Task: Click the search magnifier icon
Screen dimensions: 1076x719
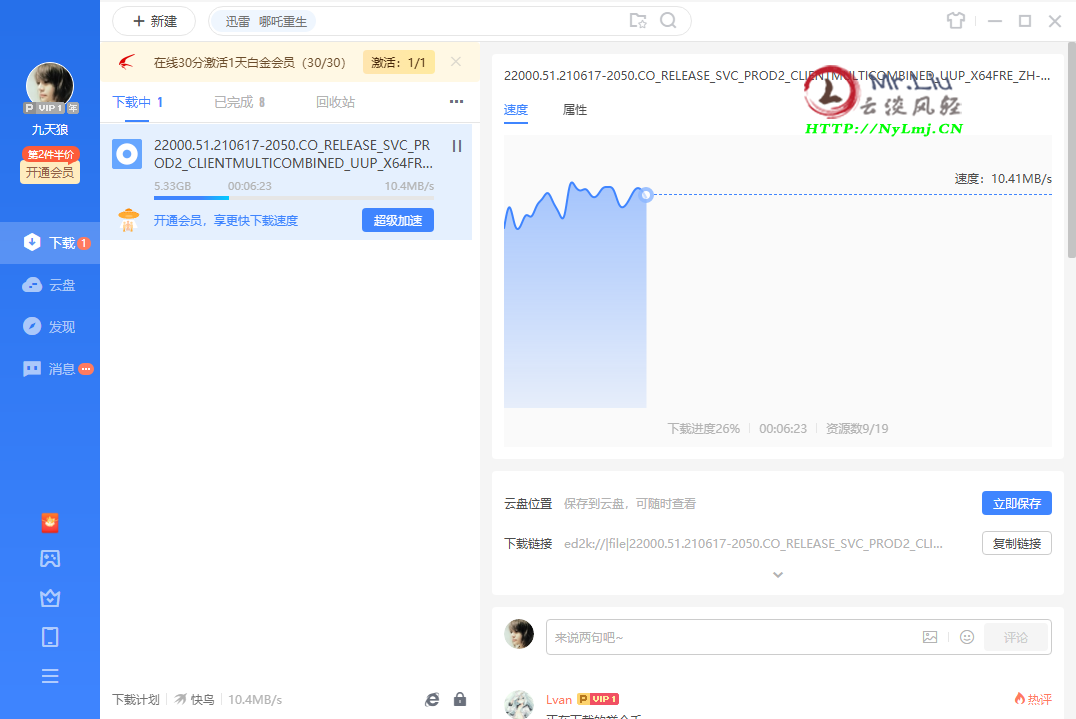Action: 668,21
